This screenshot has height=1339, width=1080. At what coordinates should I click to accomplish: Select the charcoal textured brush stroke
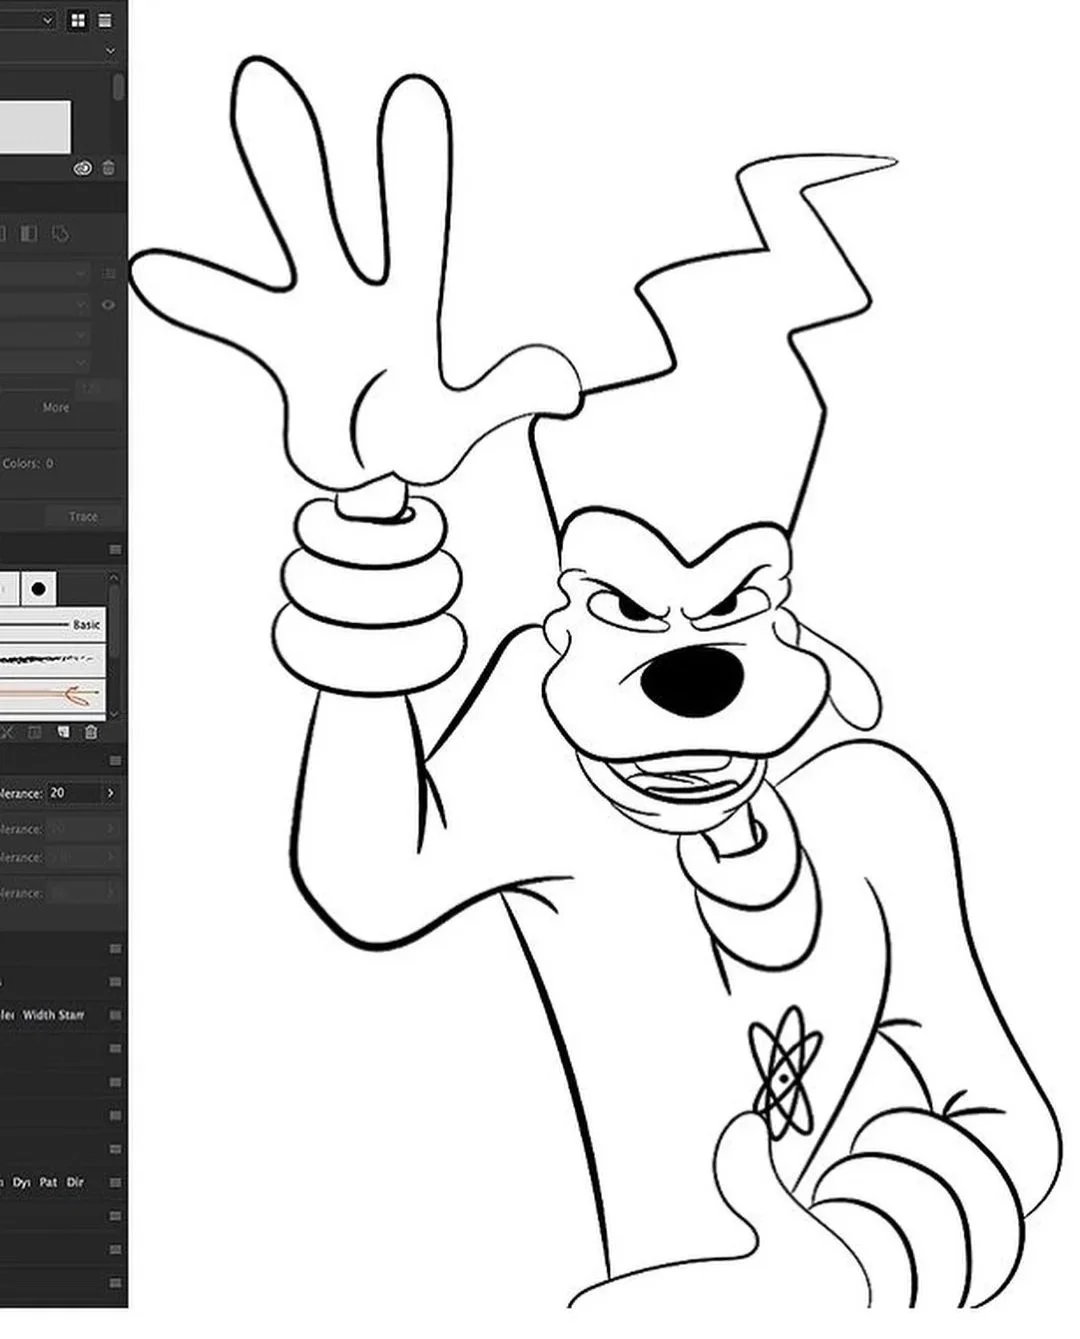[52, 659]
